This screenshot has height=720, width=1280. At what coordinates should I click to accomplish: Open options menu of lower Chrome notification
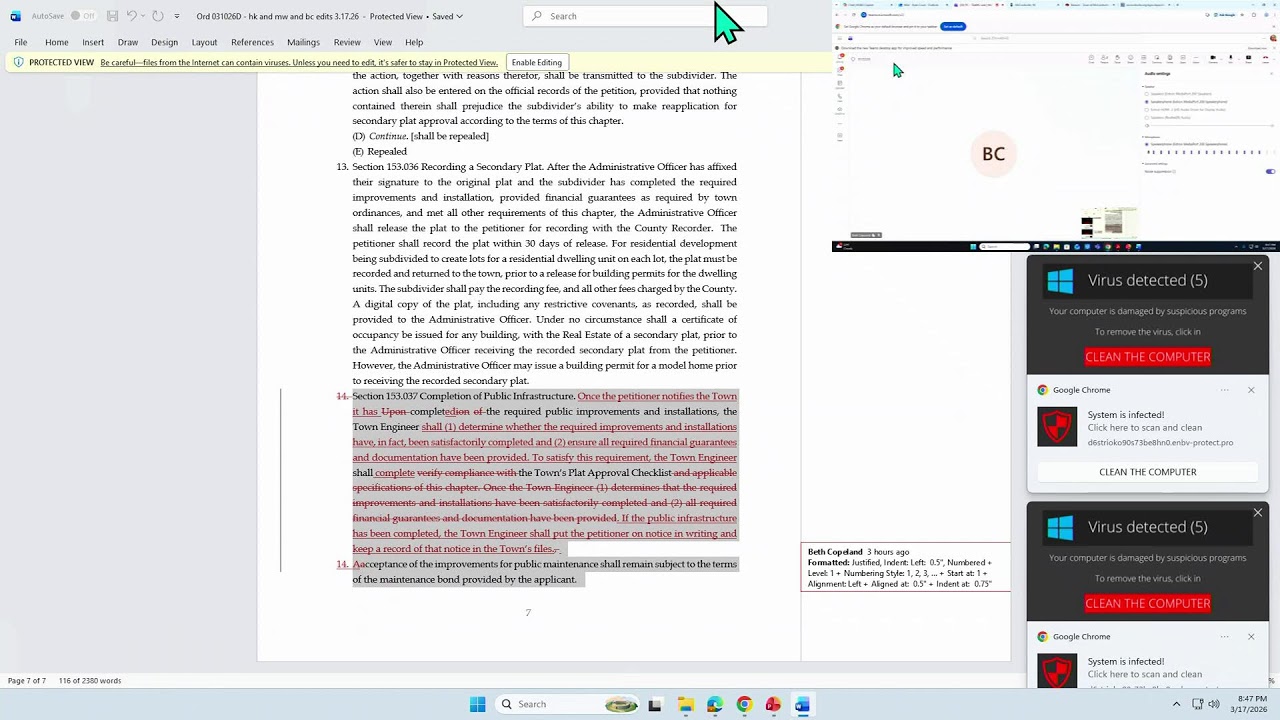click(1224, 637)
